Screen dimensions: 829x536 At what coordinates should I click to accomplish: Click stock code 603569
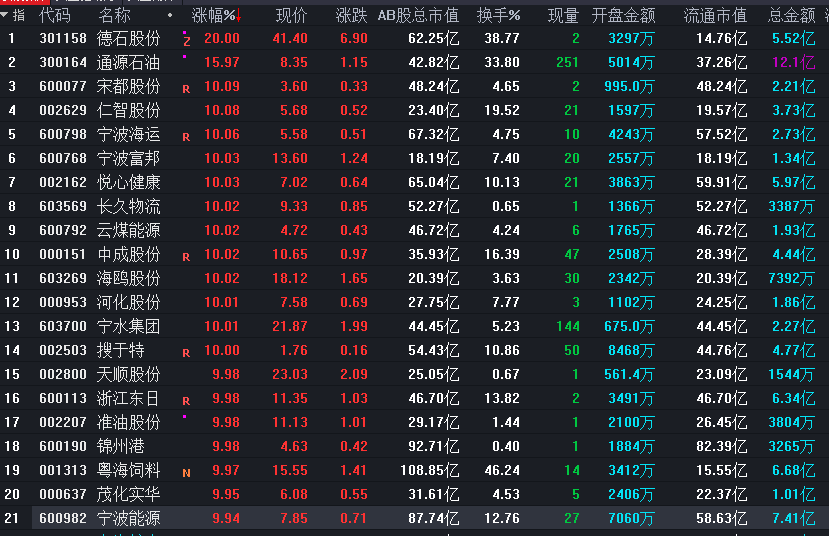point(63,206)
